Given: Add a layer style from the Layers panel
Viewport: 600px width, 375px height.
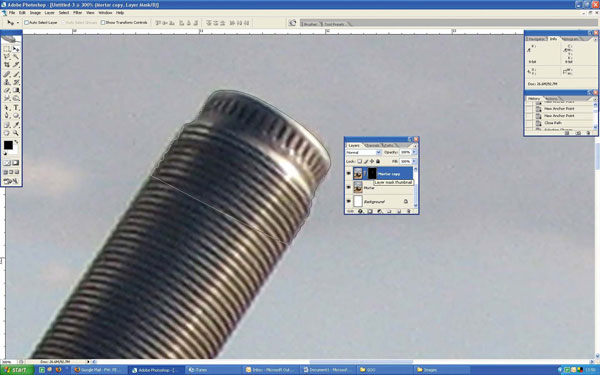Looking at the screenshot, I should click(x=360, y=211).
